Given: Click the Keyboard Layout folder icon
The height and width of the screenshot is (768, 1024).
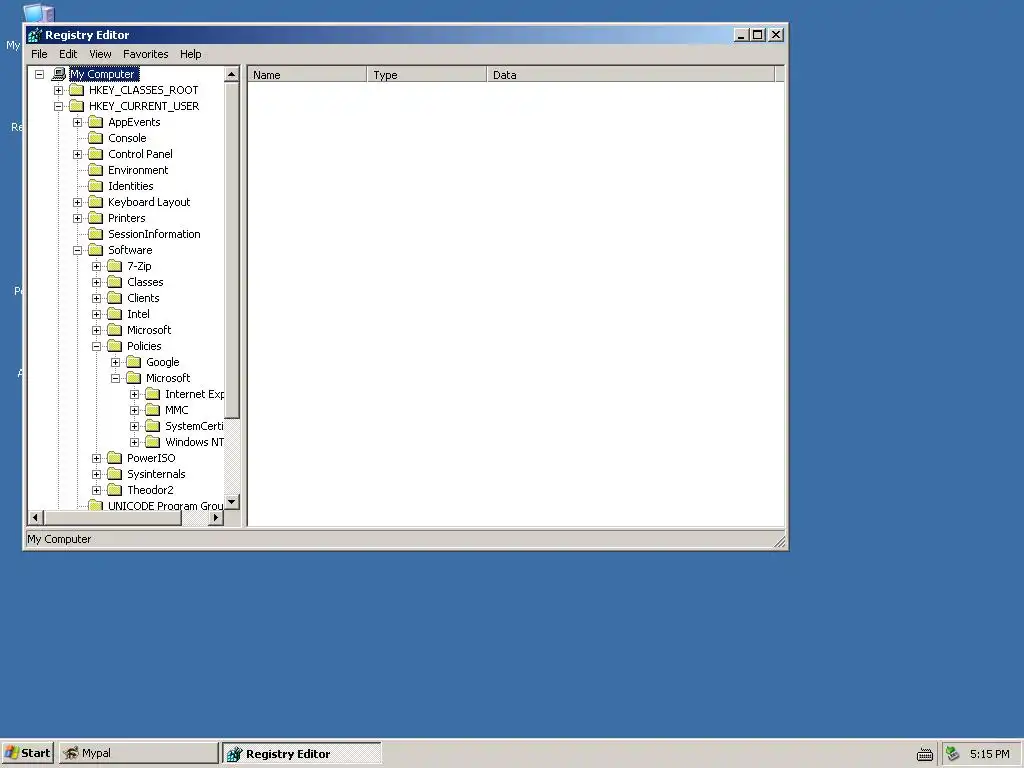Looking at the screenshot, I should pyautogui.click(x=96, y=202).
